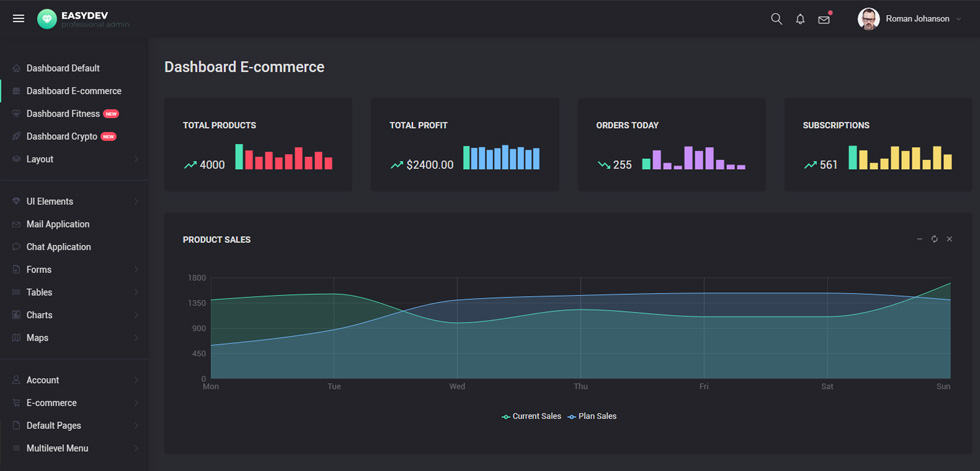The image size is (980, 471).
Task: Click the Orders Today downward trend arrow
Action: point(604,166)
